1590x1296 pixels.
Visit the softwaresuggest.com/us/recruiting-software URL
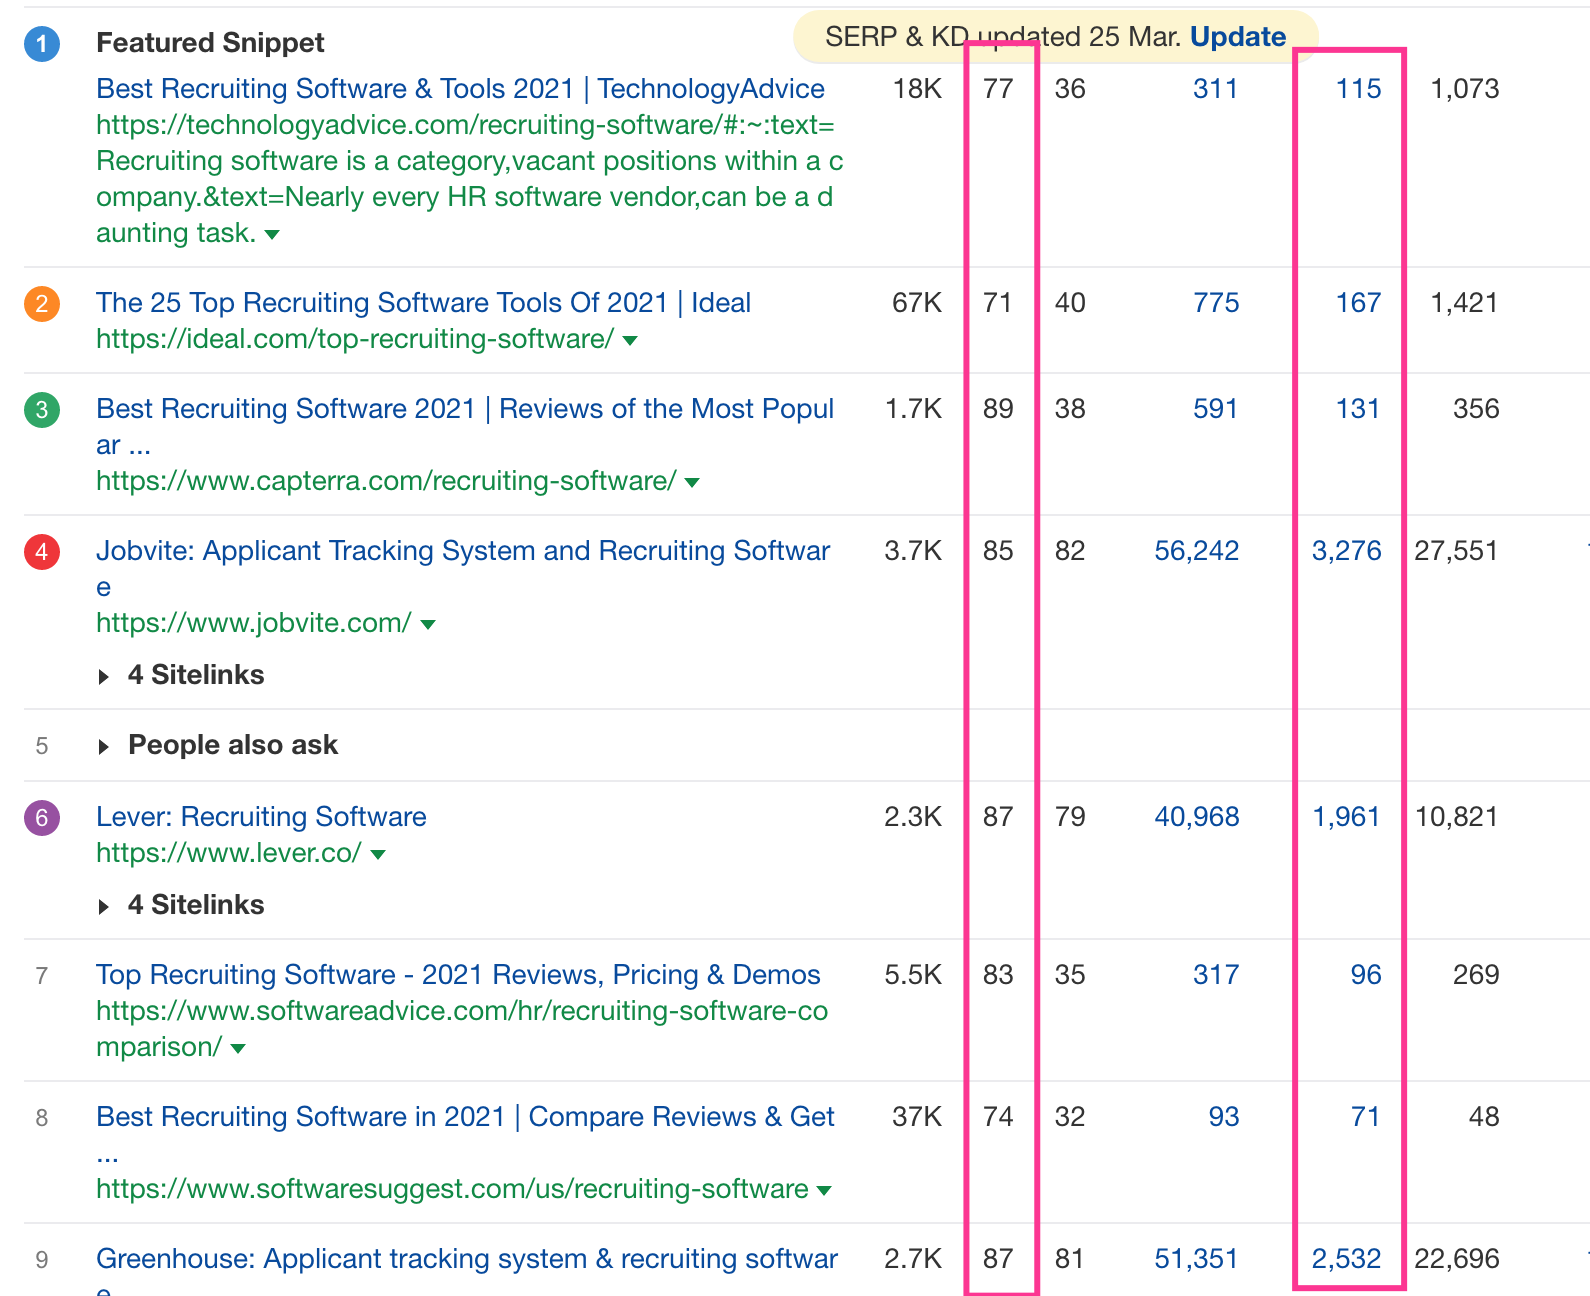[452, 1189]
